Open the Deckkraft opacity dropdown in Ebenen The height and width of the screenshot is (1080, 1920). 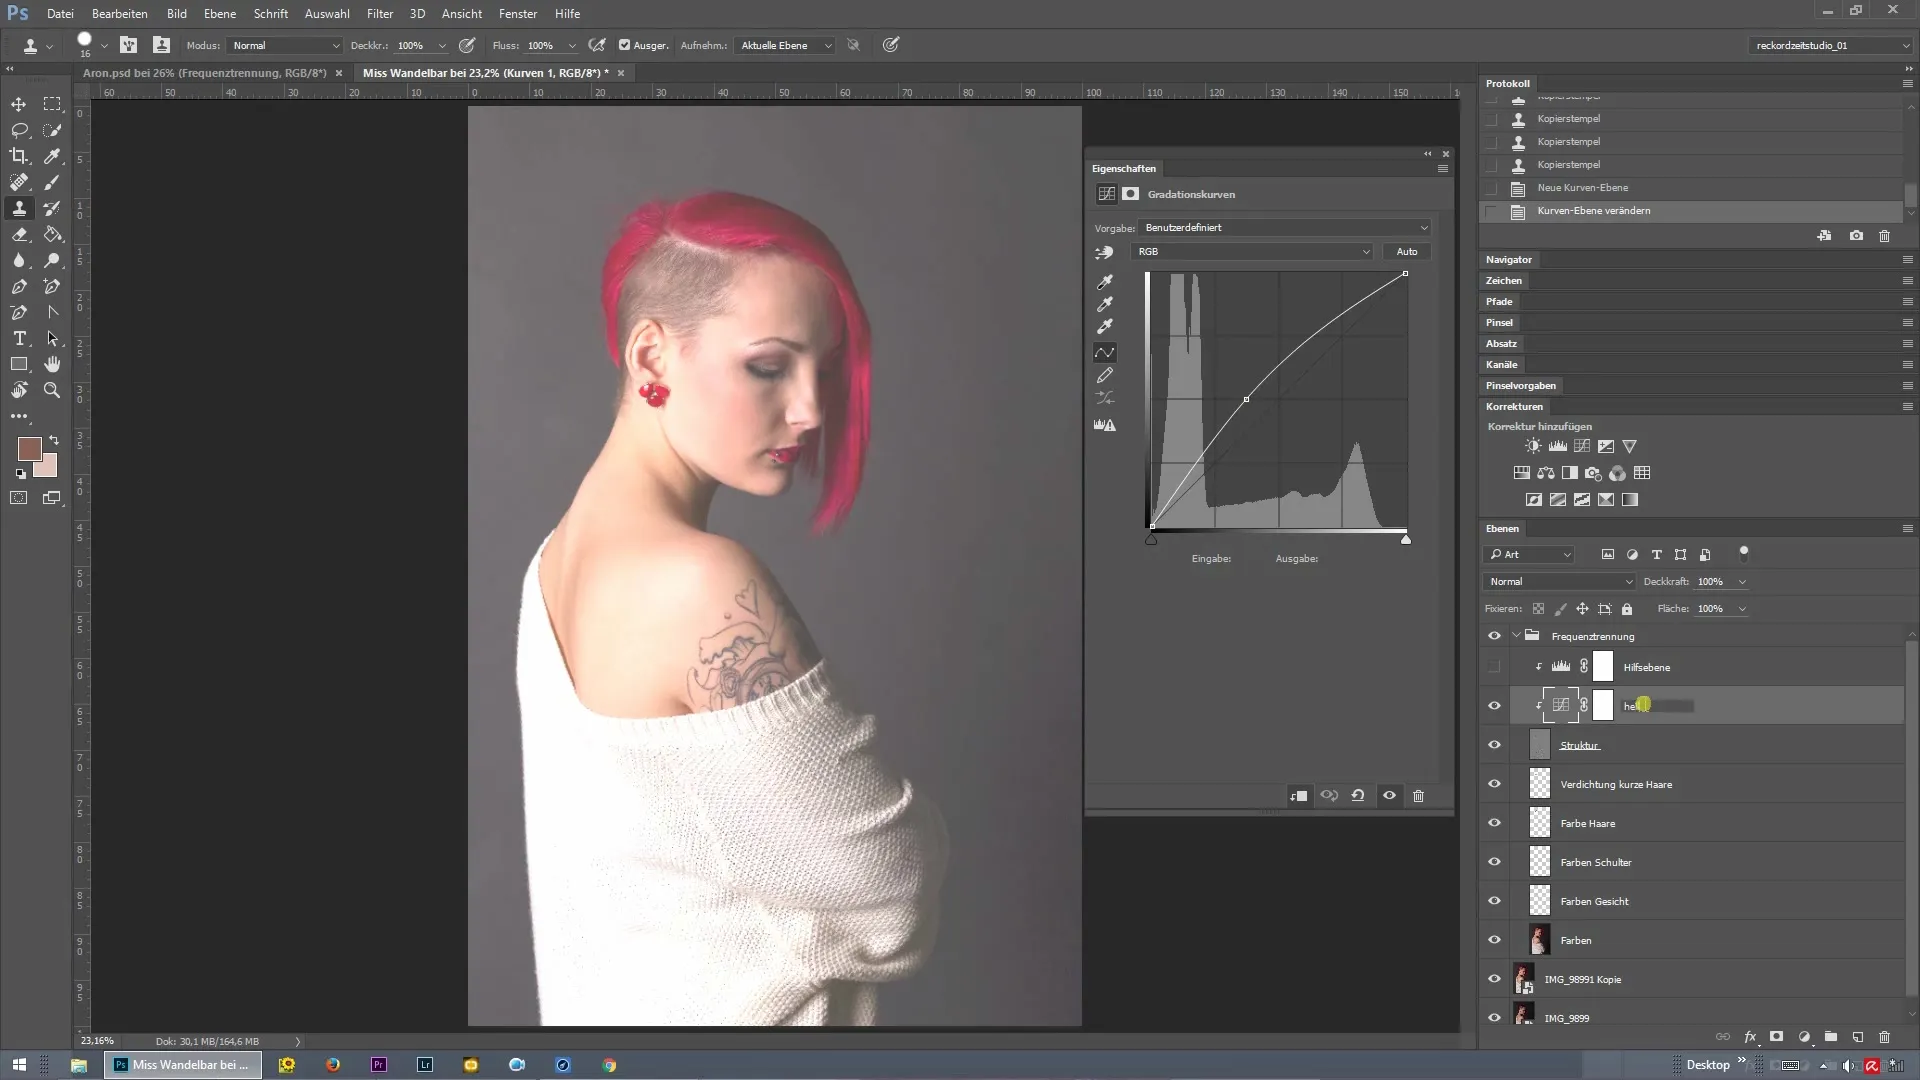click(x=1742, y=582)
